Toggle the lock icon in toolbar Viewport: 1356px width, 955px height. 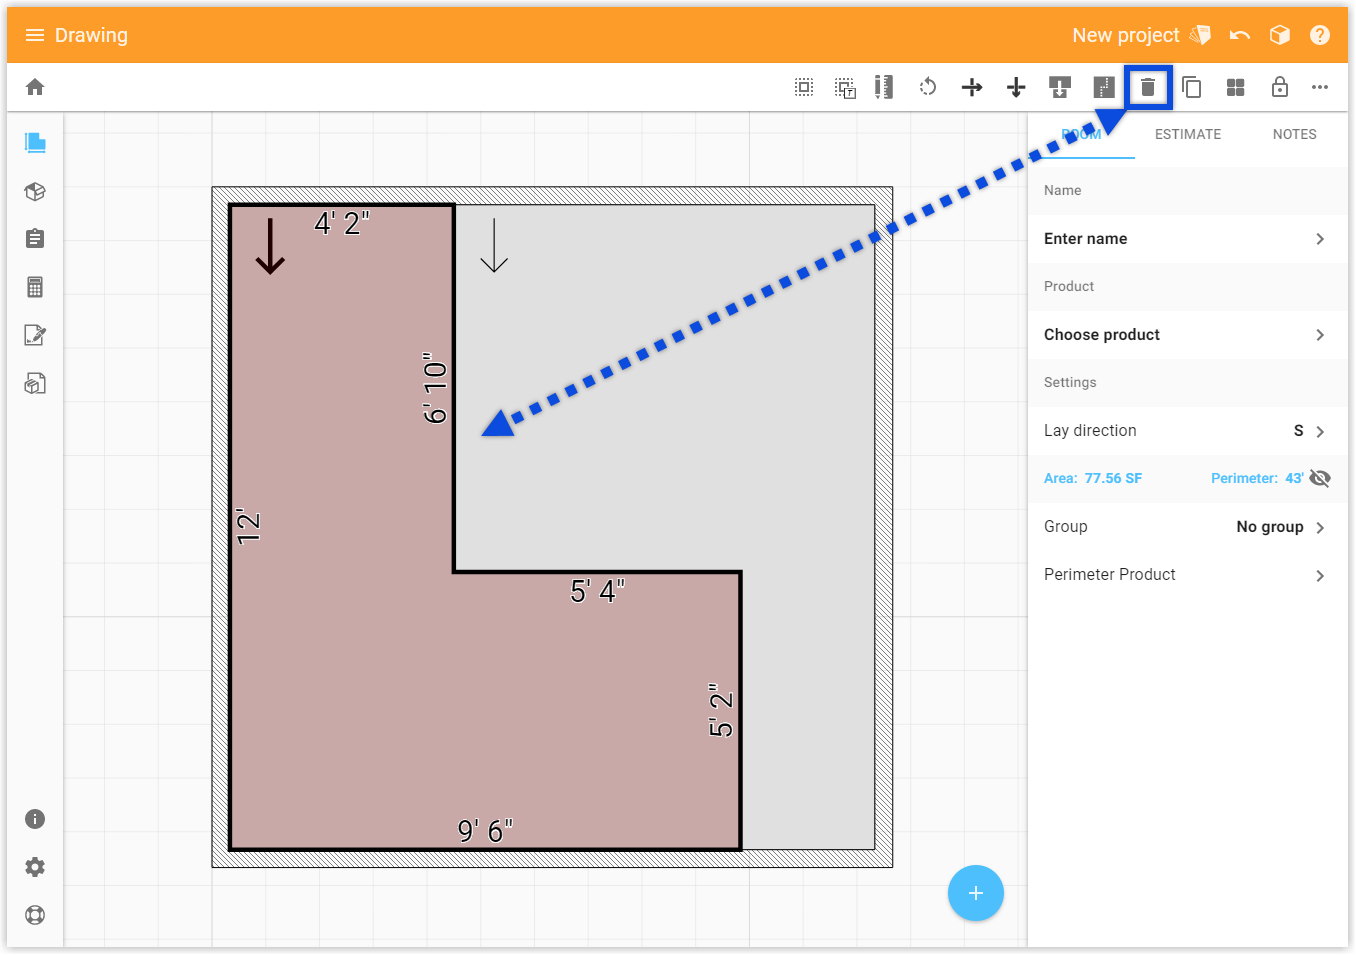click(1279, 87)
